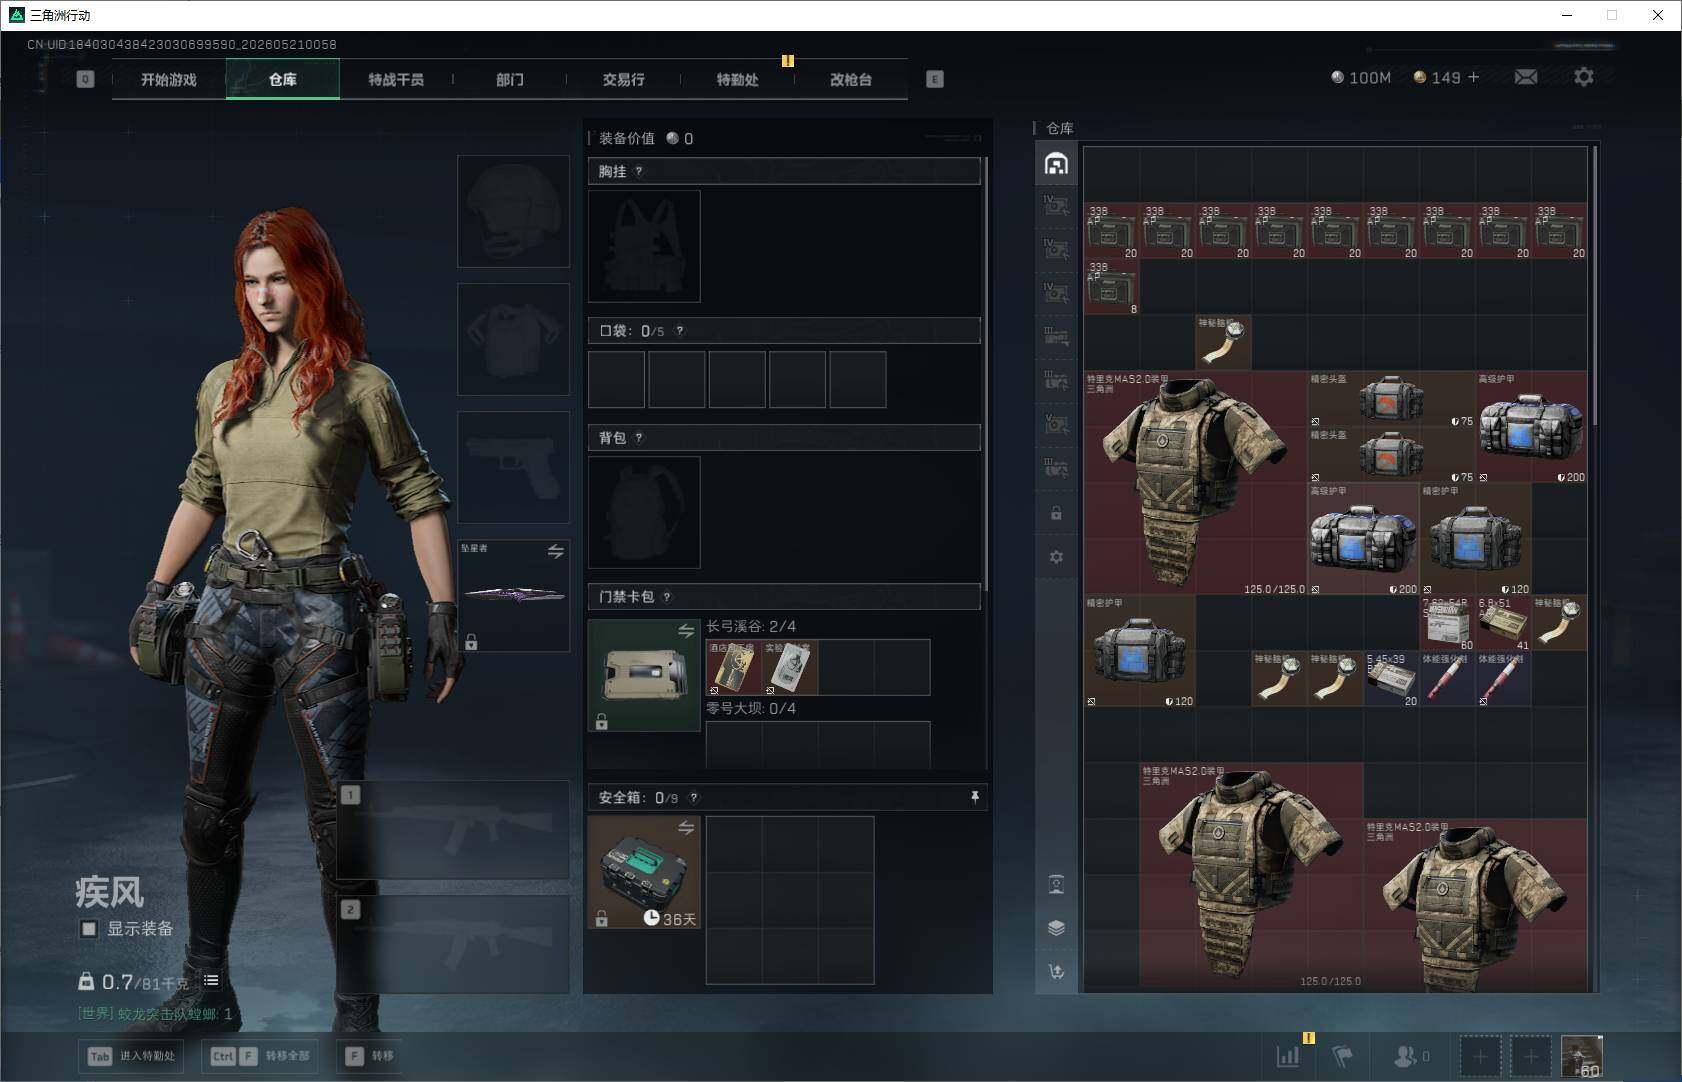This screenshot has height=1082, width=1682.
Task: Select the 仓库 tab
Action: click(x=283, y=79)
